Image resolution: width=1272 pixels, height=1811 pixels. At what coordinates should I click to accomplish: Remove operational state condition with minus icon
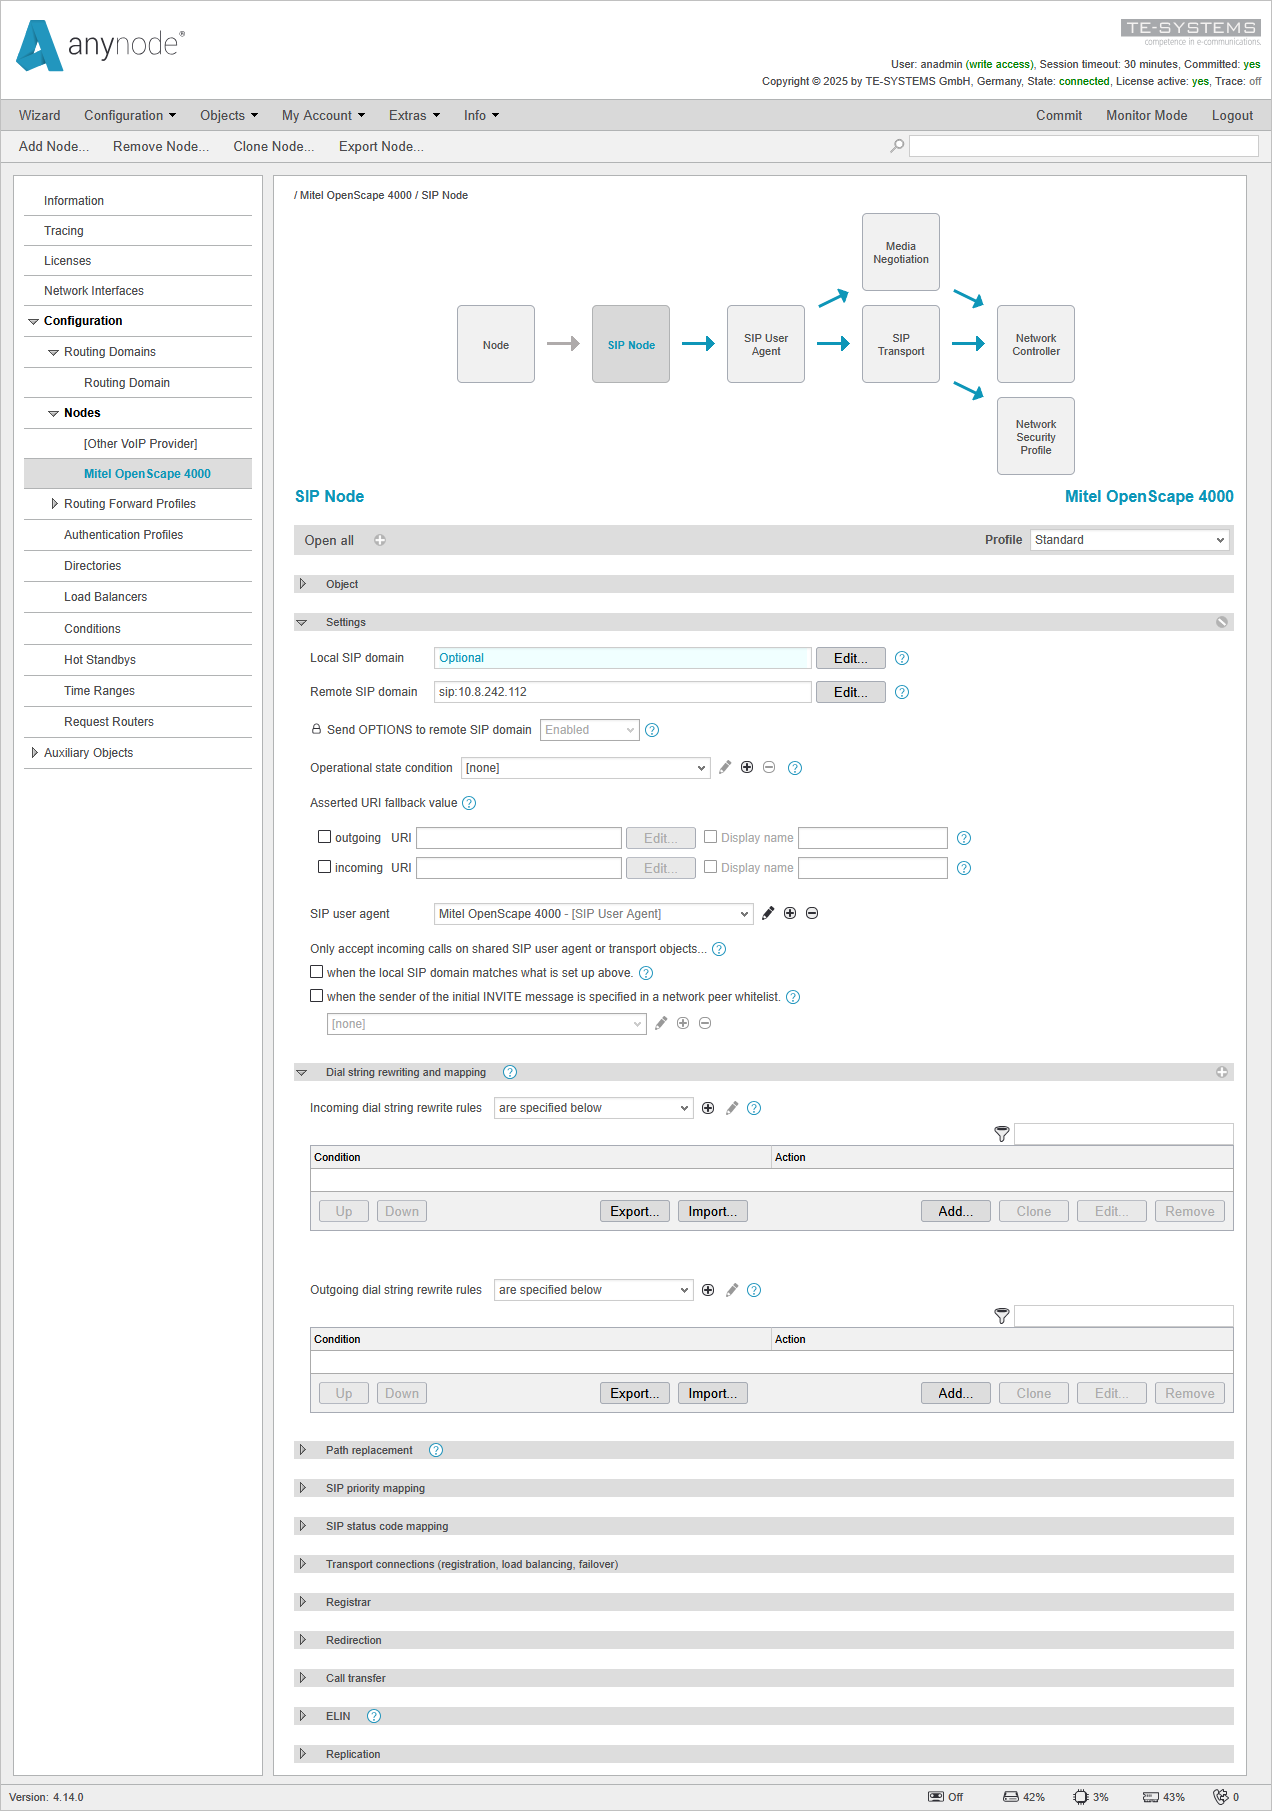tap(769, 767)
